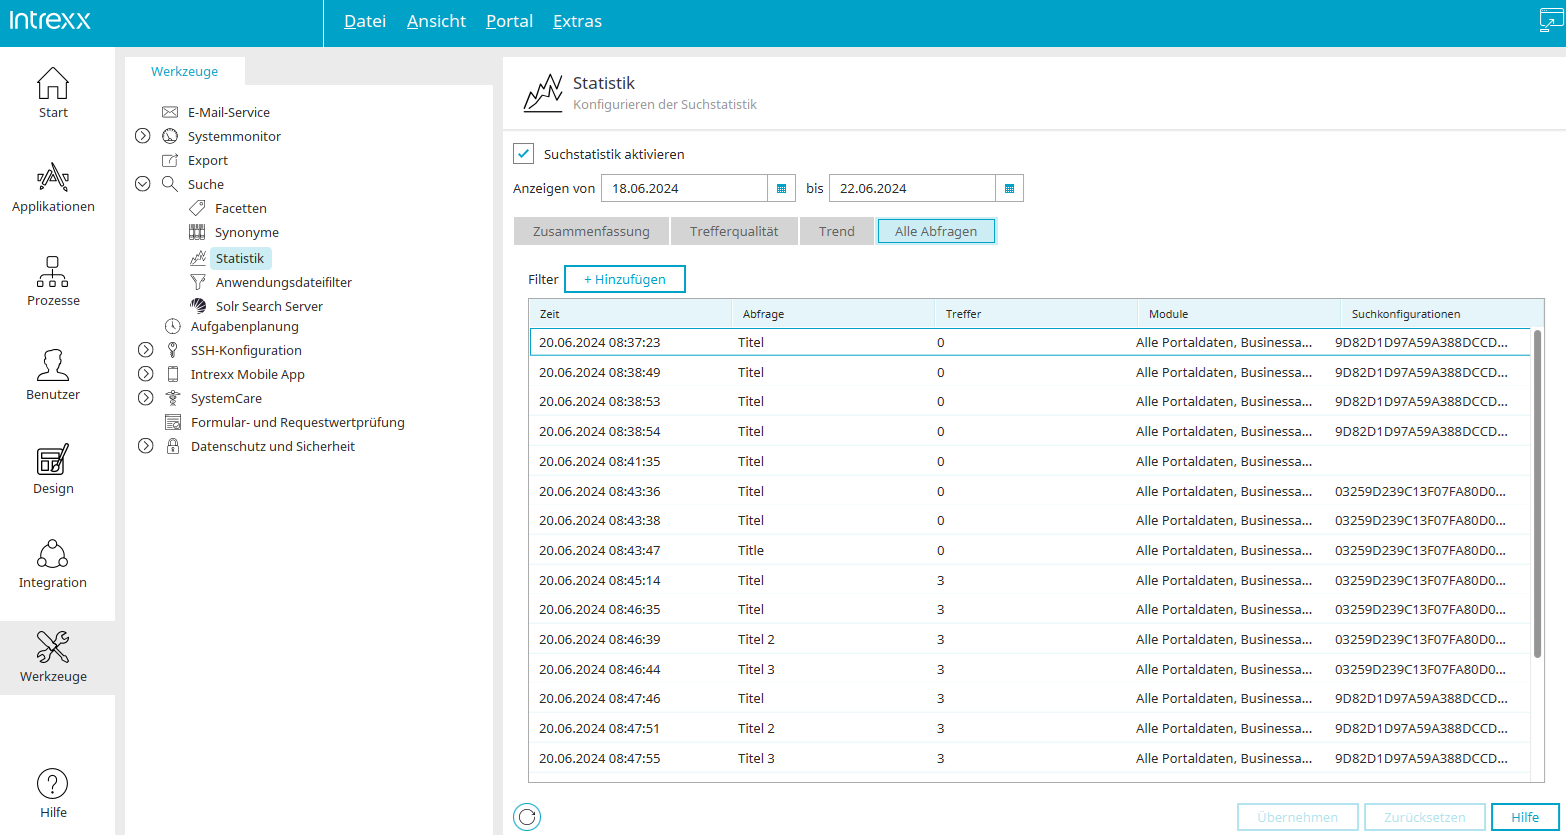Click the refresh icon below the table

pyautogui.click(x=527, y=817)
